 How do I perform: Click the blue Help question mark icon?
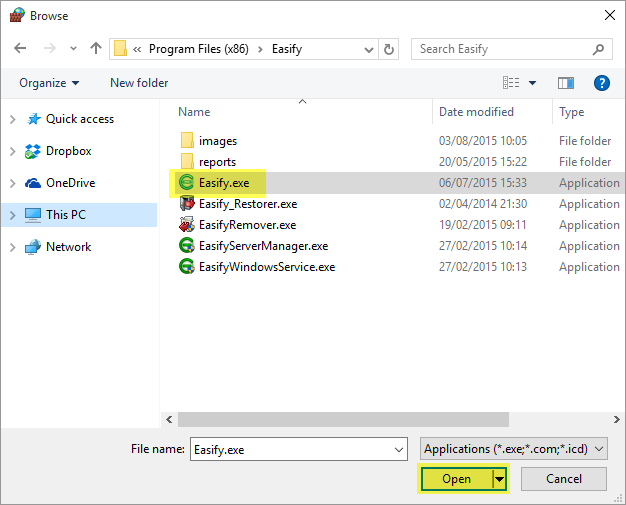pos(602,83)
